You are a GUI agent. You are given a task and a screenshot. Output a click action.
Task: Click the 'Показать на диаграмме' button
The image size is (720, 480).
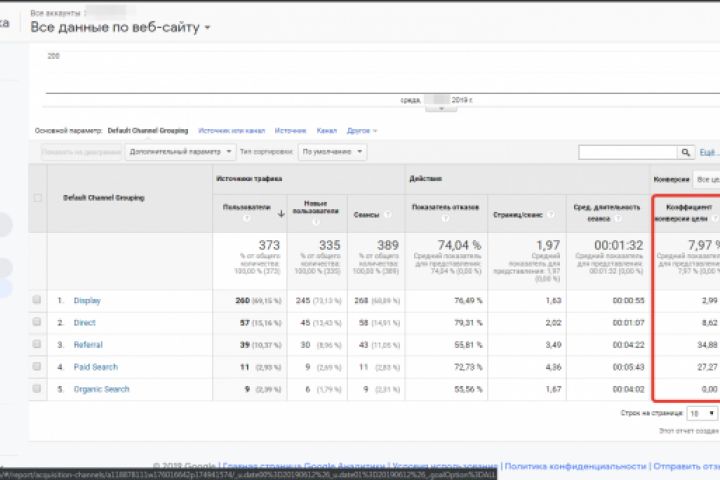coord(81,152)
